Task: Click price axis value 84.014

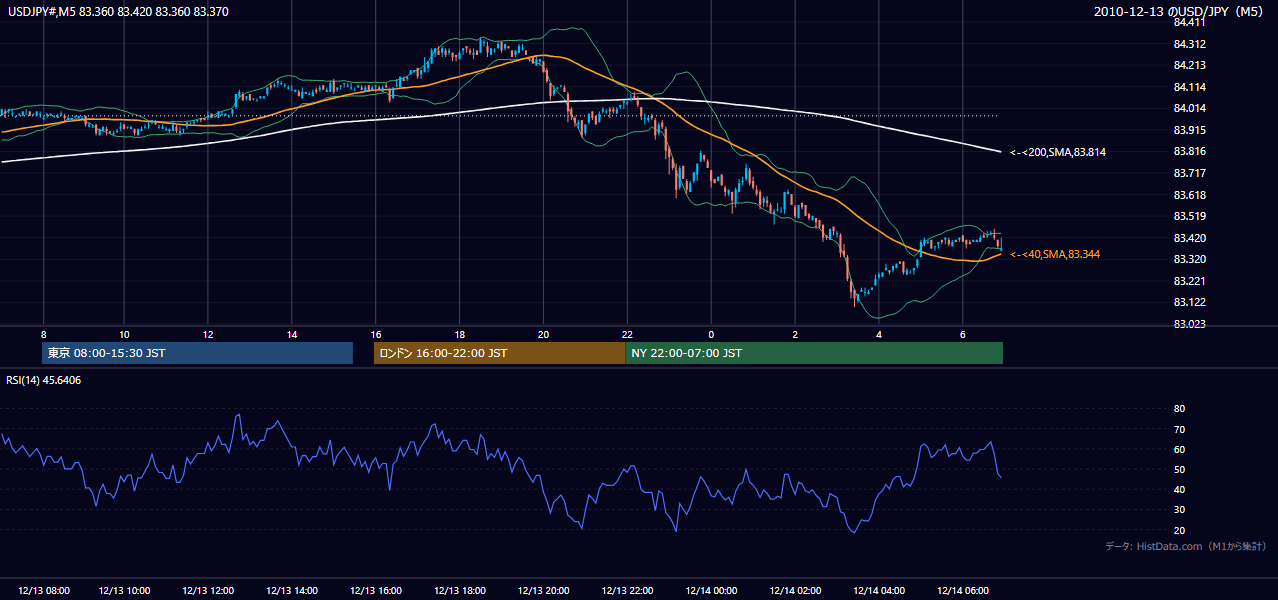Action: click(1190, 108)
